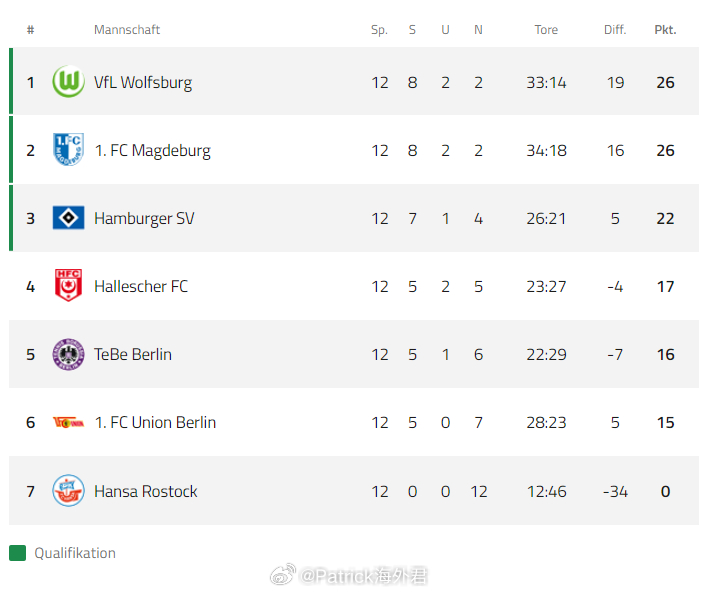
Task: Click the VfL Wolfsburg club logo
Action: pos(68,82)
